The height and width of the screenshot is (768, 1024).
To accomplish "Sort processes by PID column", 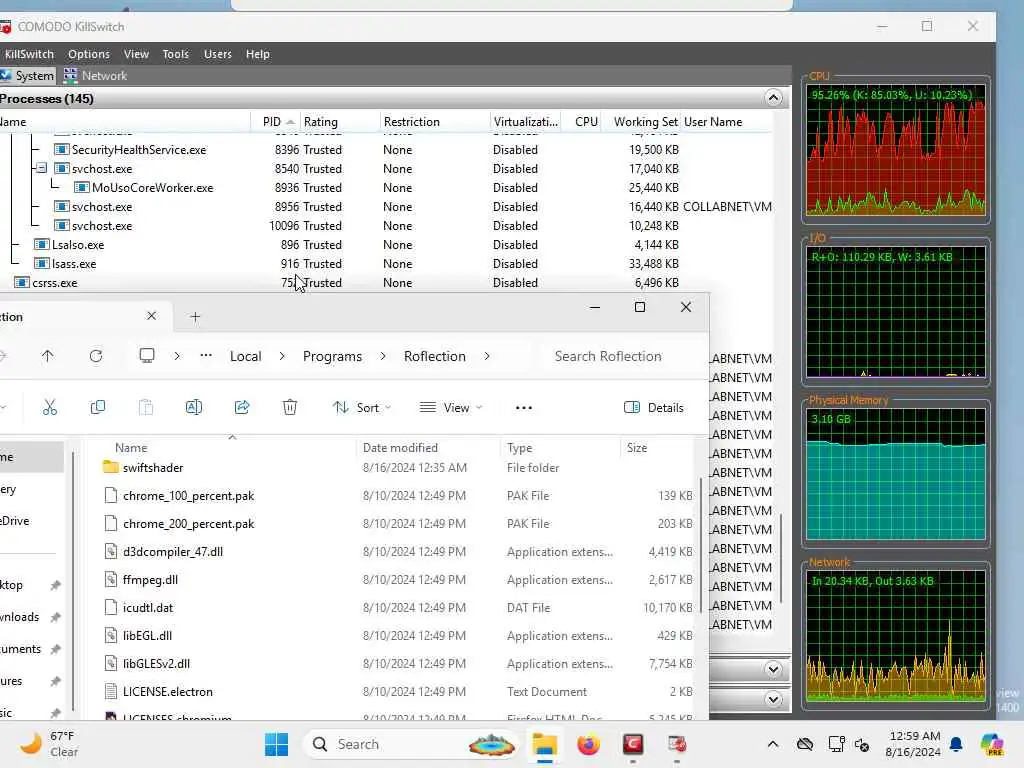I will 276,122.
